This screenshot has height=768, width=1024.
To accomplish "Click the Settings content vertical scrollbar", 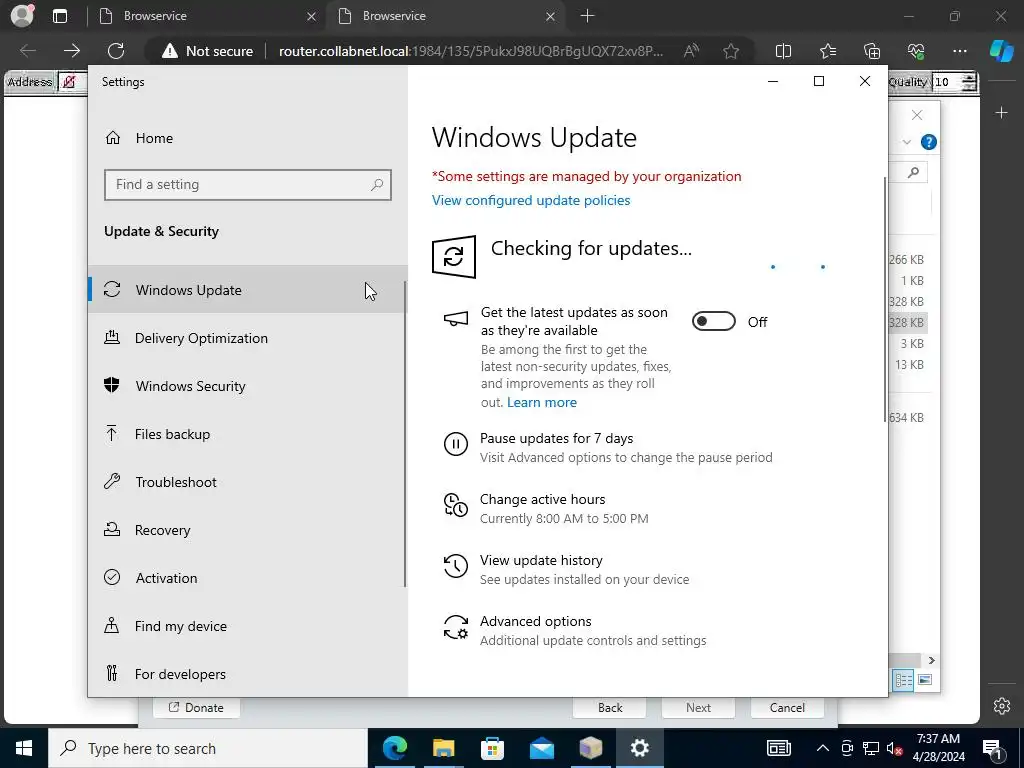I will (x=885, y=299).
